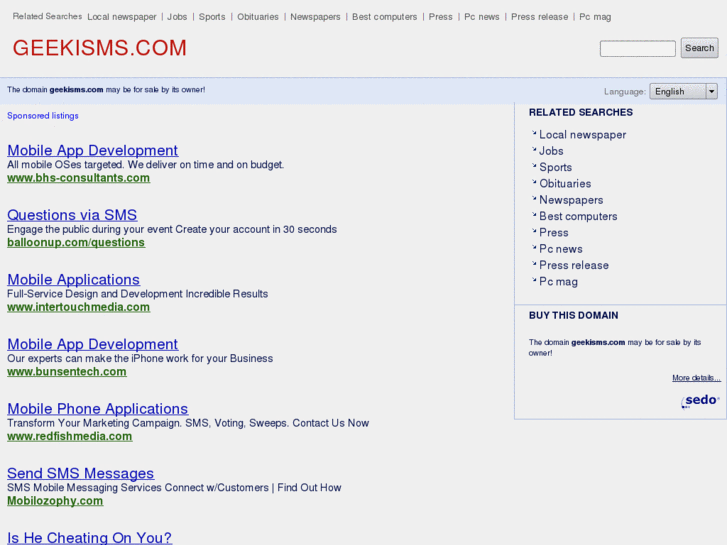
Task: Visit Mobilozophy.com link
Action: point(55,501)
